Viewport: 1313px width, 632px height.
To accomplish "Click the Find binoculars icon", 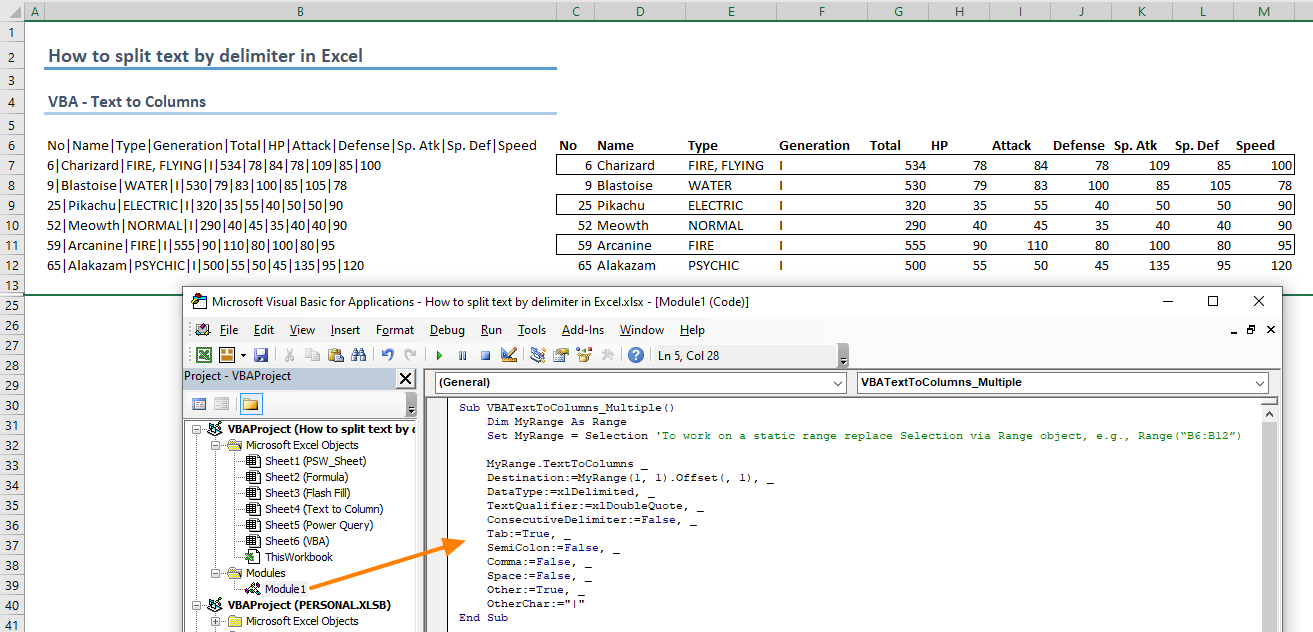I will (357, 355).
